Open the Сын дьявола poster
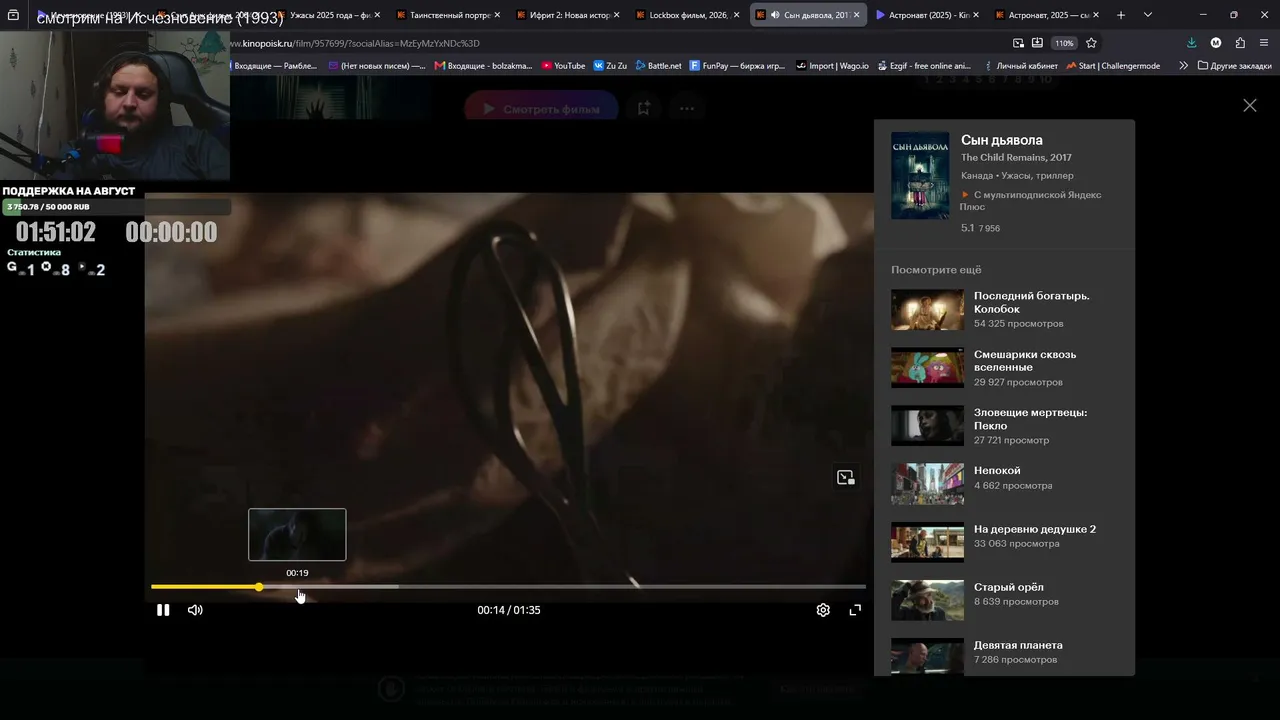This screenshot has height=720, width=1280. pyautogui.click(x=920, y=176)
